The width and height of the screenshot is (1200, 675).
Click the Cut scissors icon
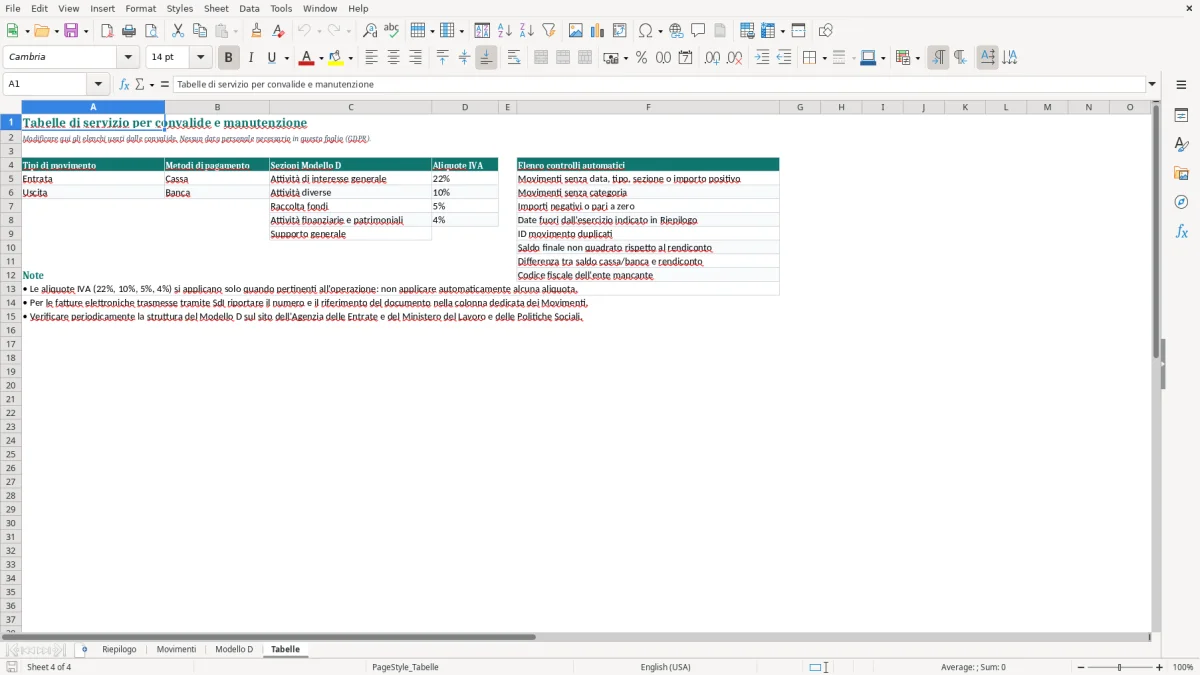[x=178, y=31]
